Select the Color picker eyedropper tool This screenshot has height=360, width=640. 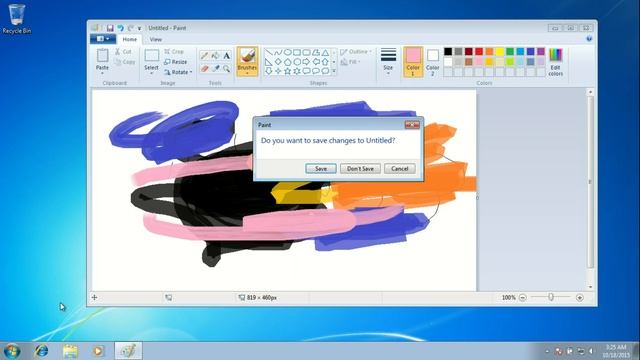pyautogui.click(x=216, y=69)
